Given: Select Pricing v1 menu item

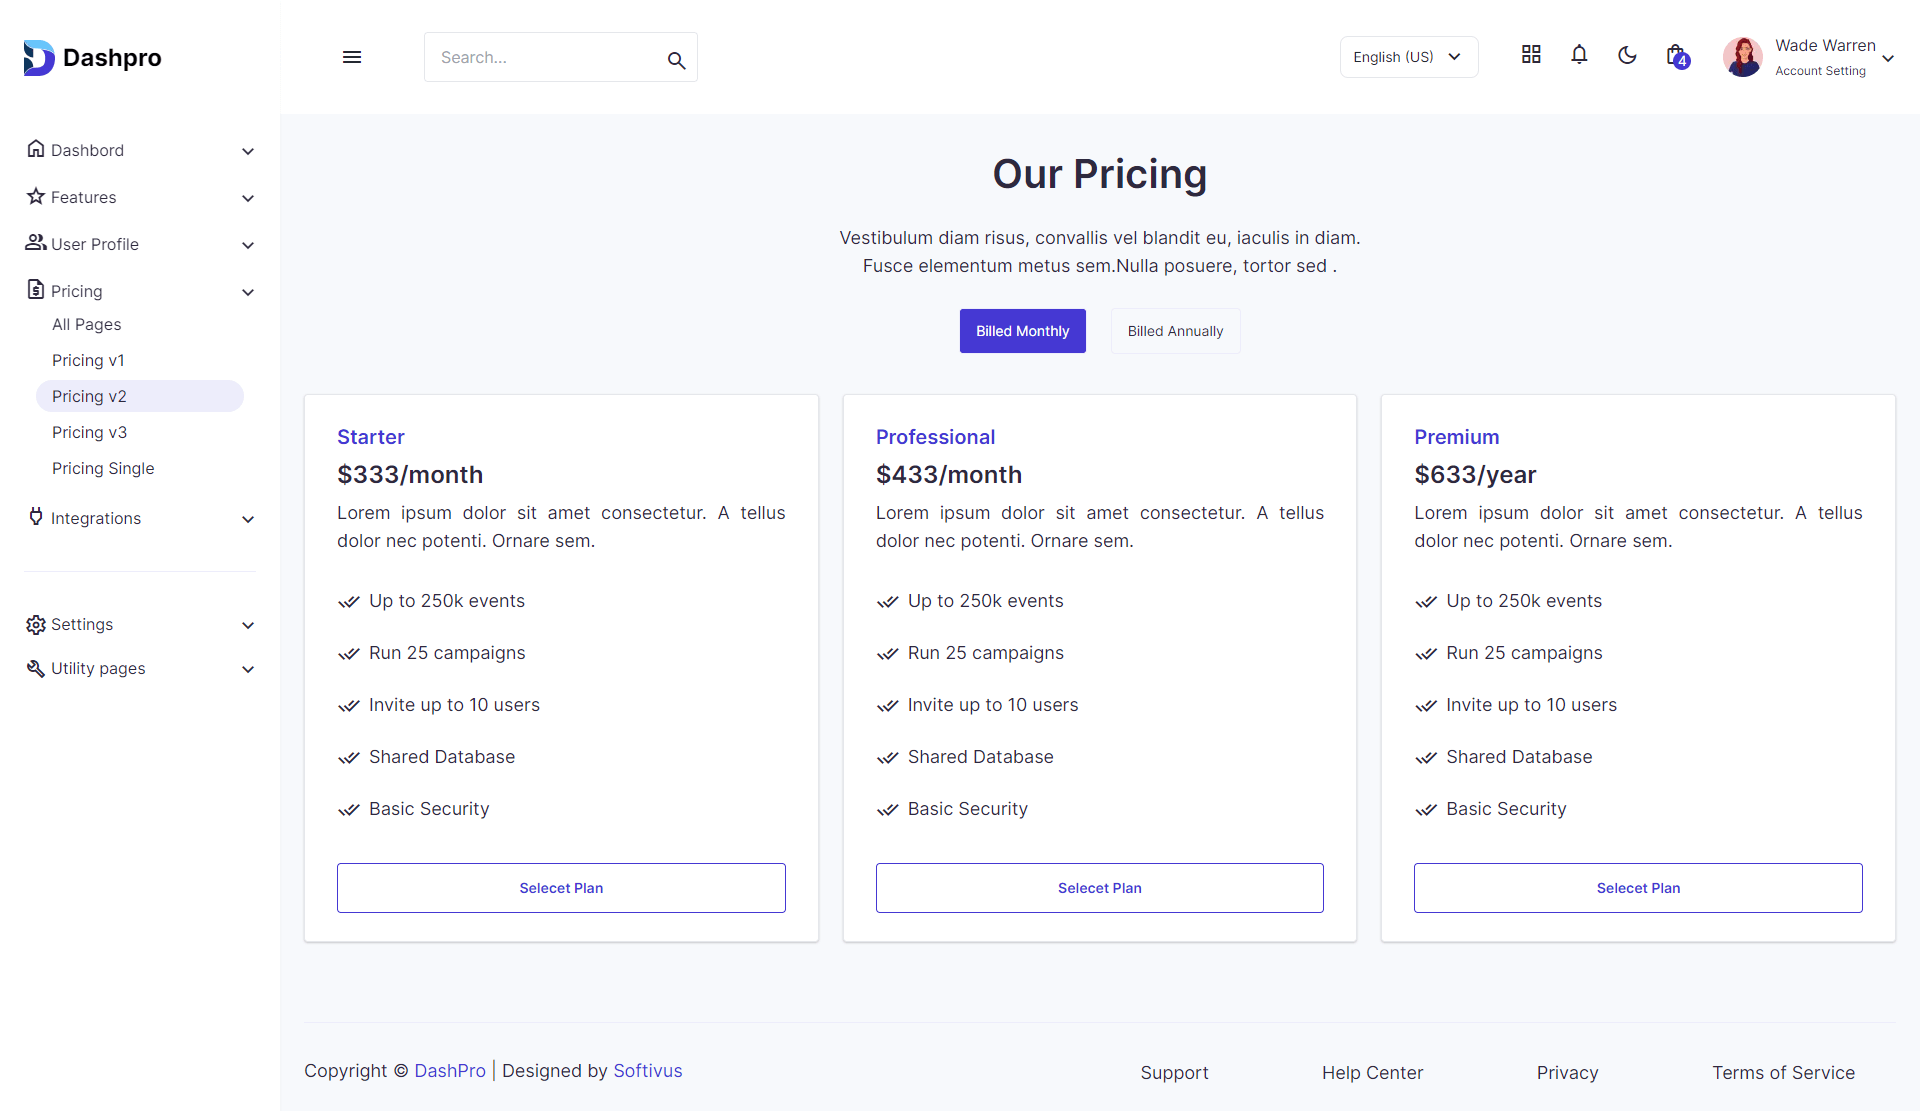Looking at the screenshot, I should pos(89,360).
